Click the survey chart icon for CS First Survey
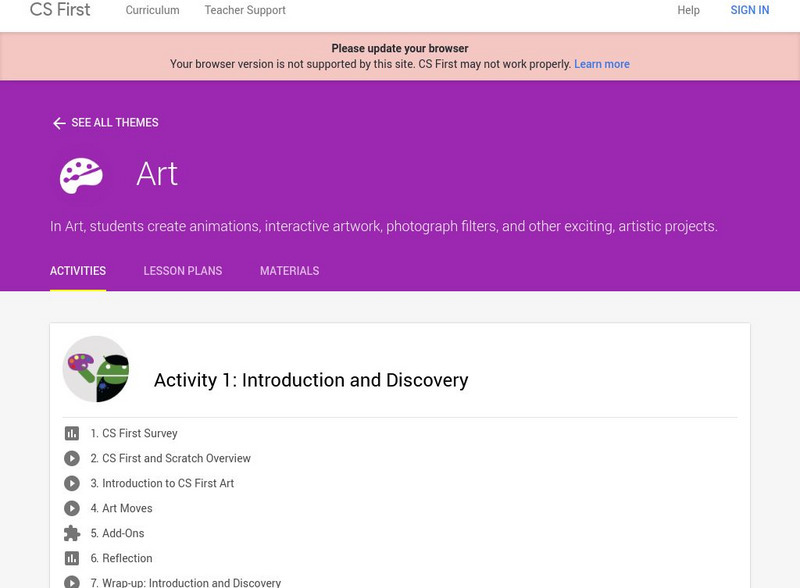 [72, 433]
